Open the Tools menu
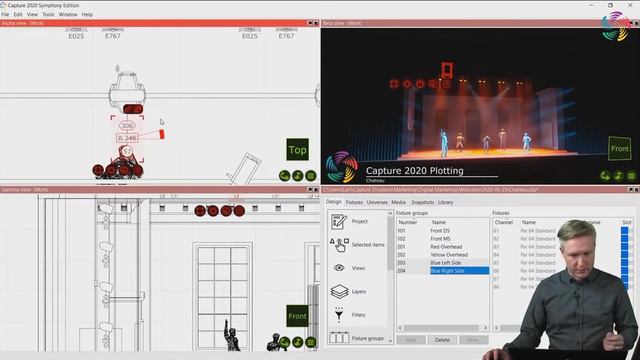The width and height of the screenshot is (640, 360). click(48, 14)
